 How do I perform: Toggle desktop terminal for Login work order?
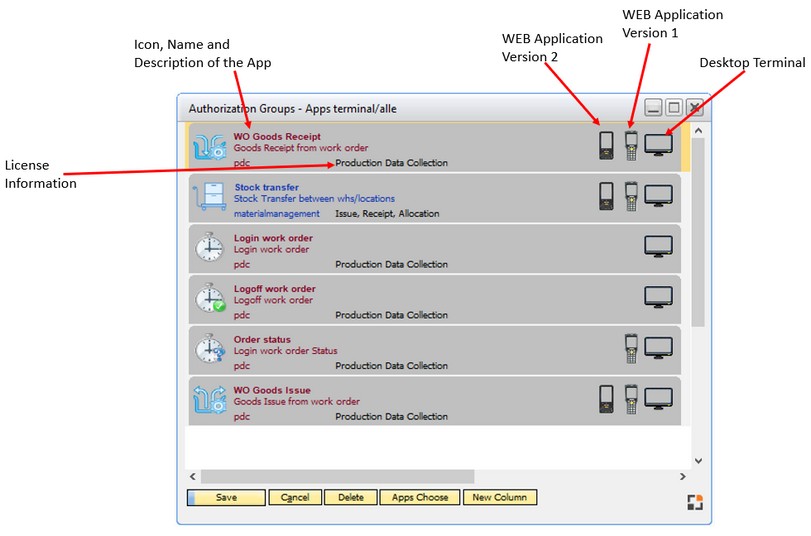[x=658, y=247]
